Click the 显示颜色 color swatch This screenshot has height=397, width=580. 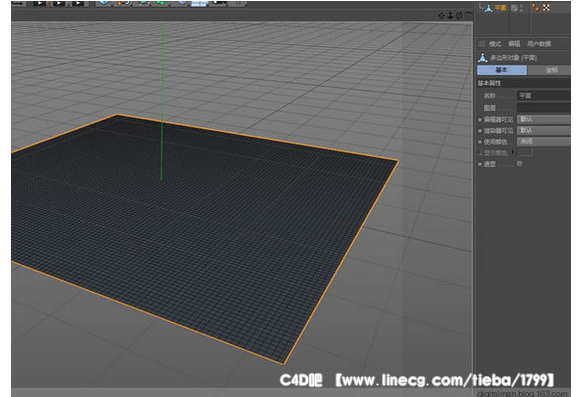click(x=524, y=152)
